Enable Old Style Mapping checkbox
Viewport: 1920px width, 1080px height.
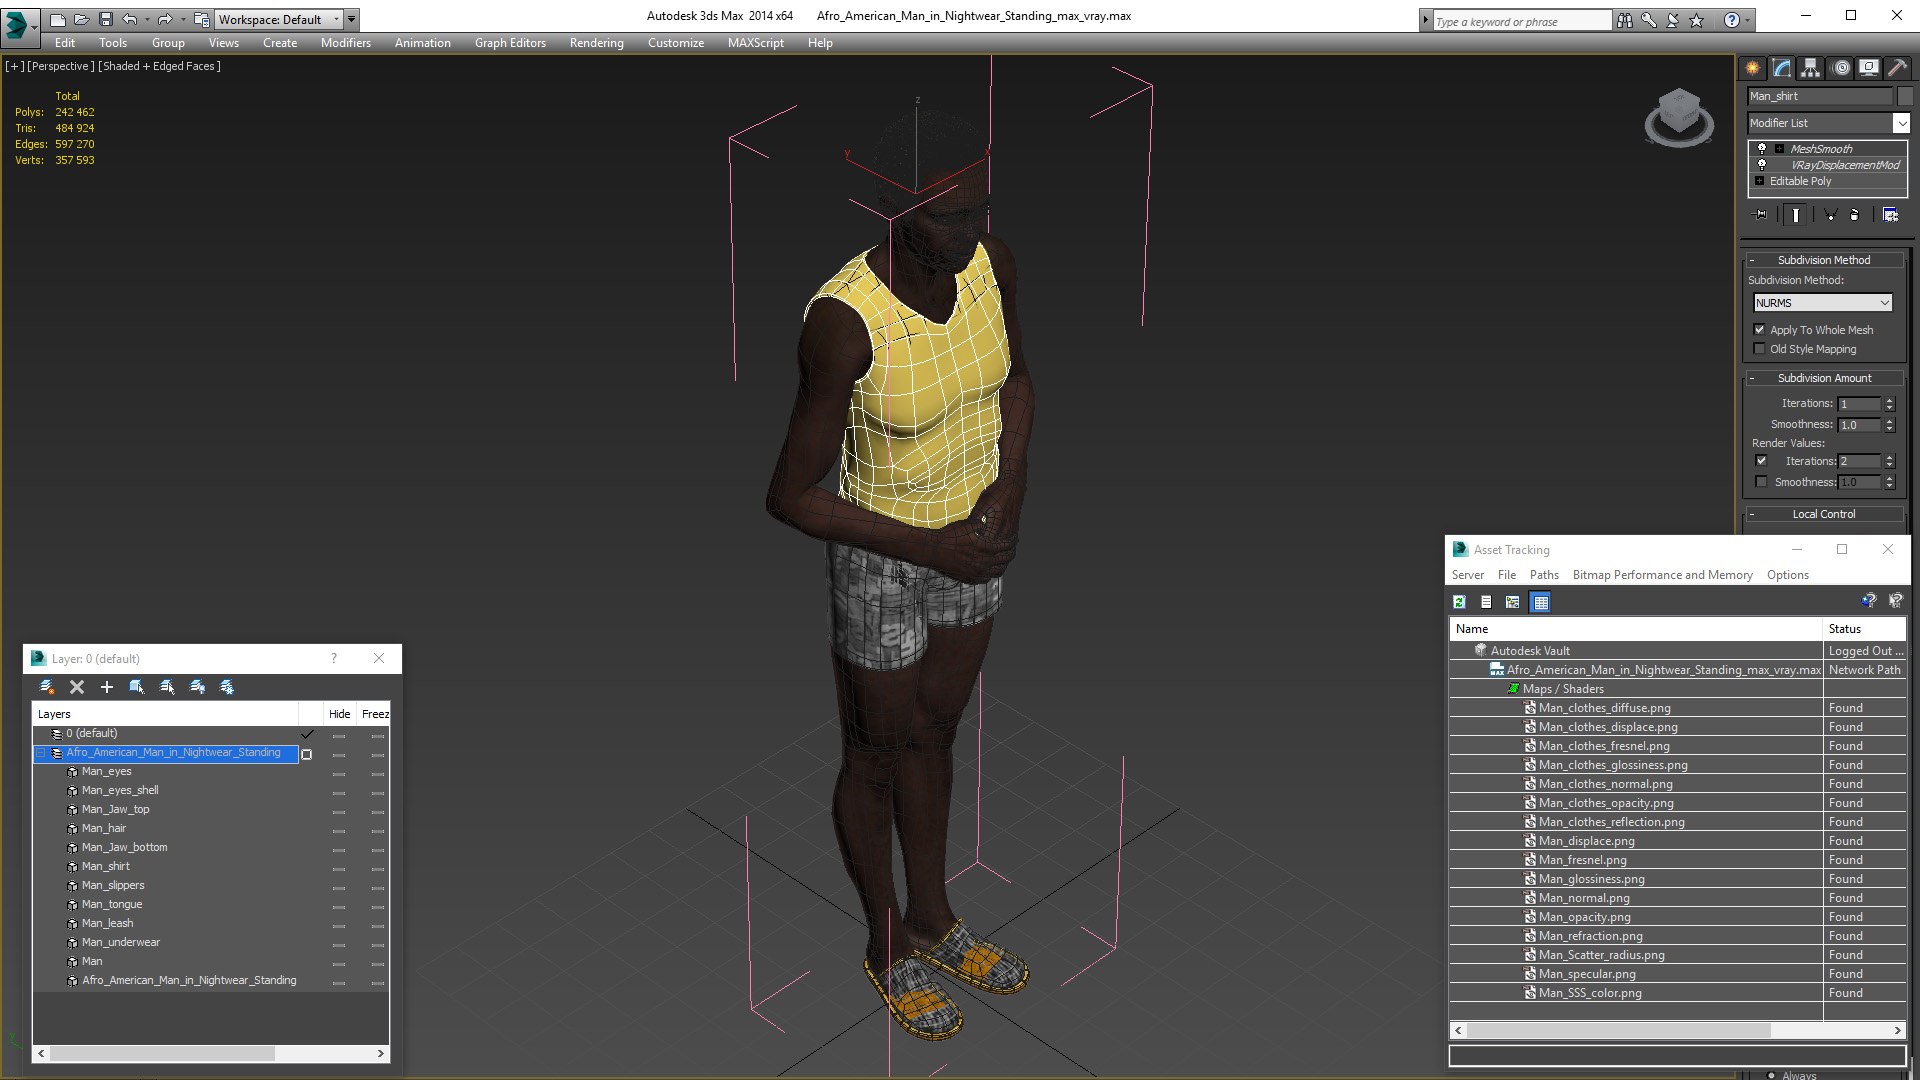click(1759, 349)
